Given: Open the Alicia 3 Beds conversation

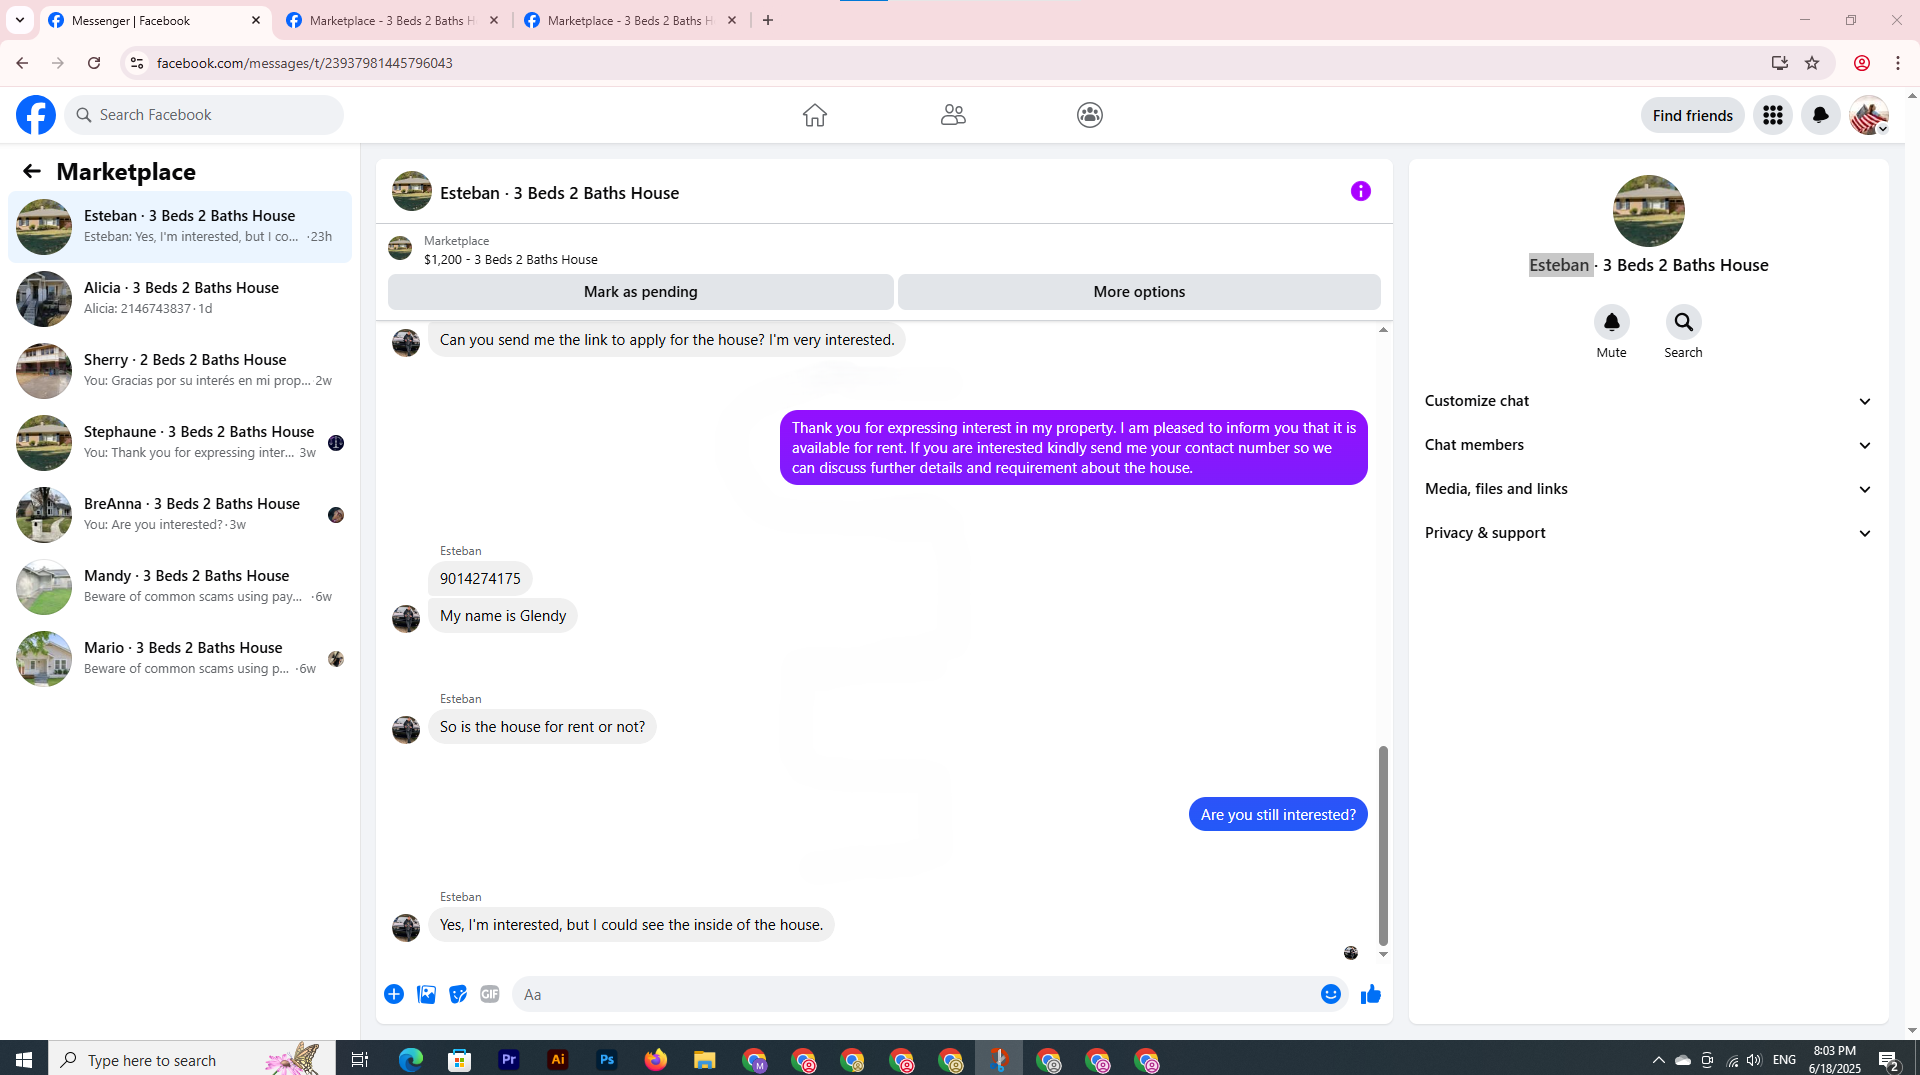Looking at the screenshot, I should [x=180, y=299].
